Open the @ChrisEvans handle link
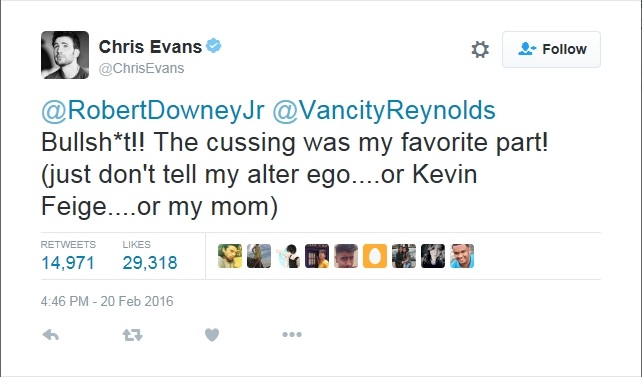Viewport: 642px width, 377px height. 141,68
